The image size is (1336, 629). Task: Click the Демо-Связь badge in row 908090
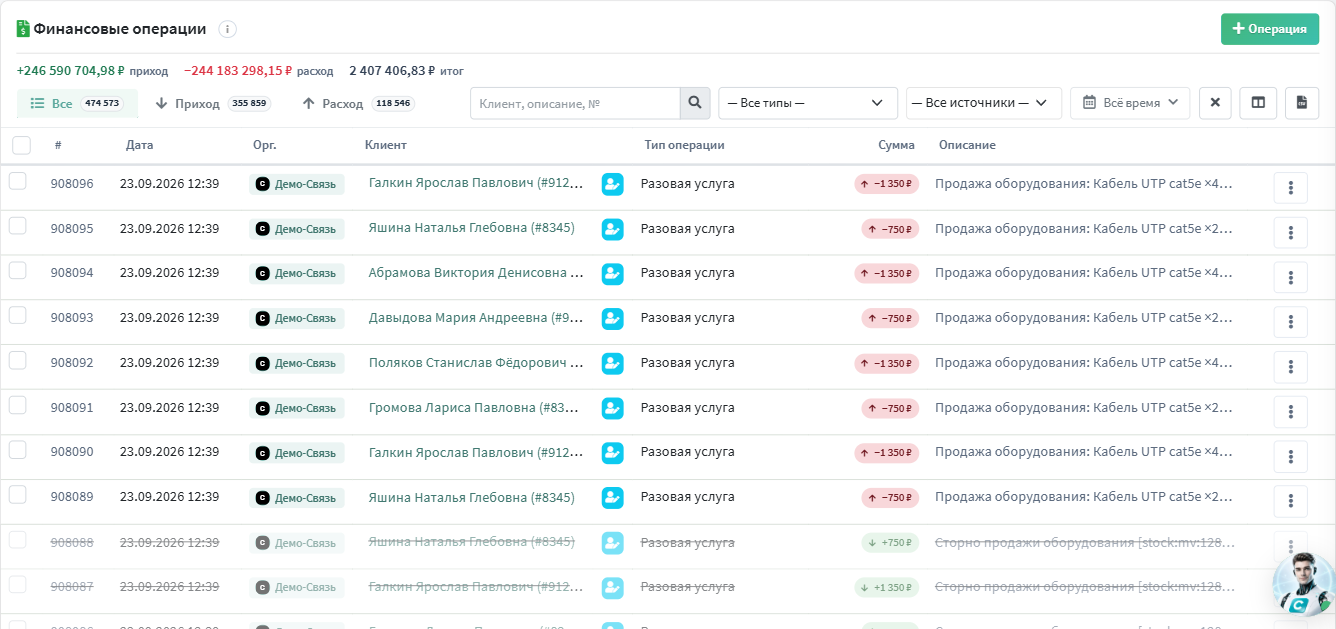pyautogui.click(x=297, y=453)
